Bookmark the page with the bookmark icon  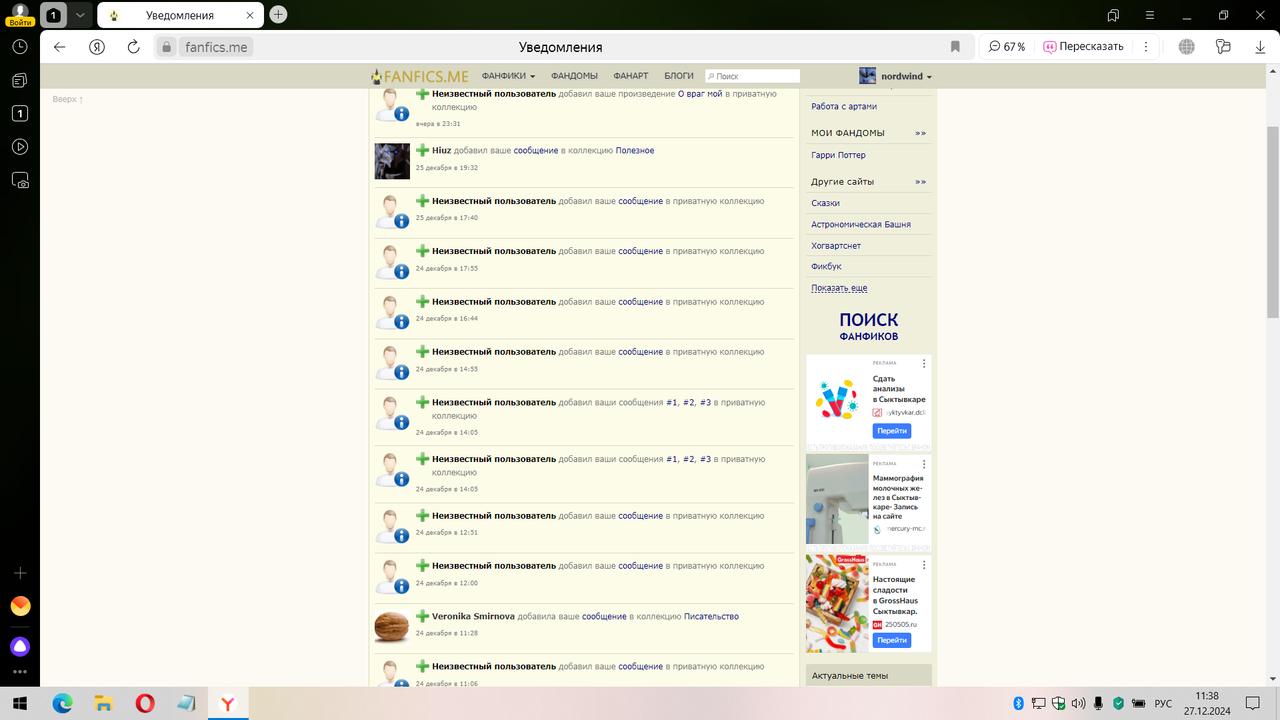955,47
